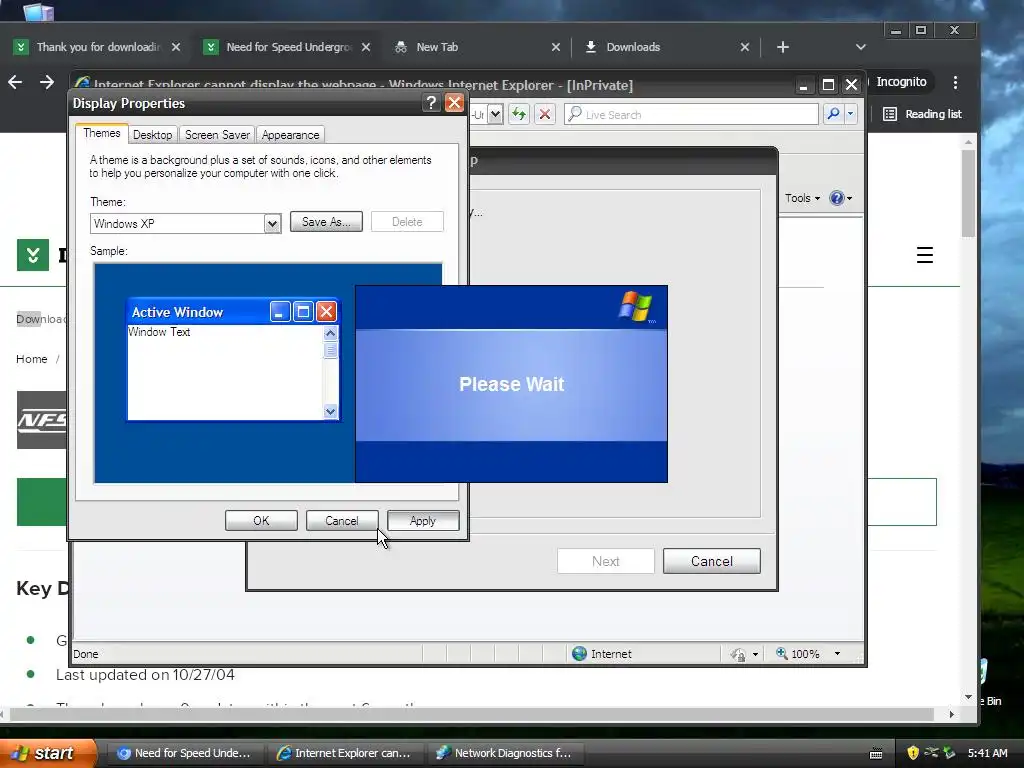Open Need for Speed taskbar item

[x=185, y=753]
